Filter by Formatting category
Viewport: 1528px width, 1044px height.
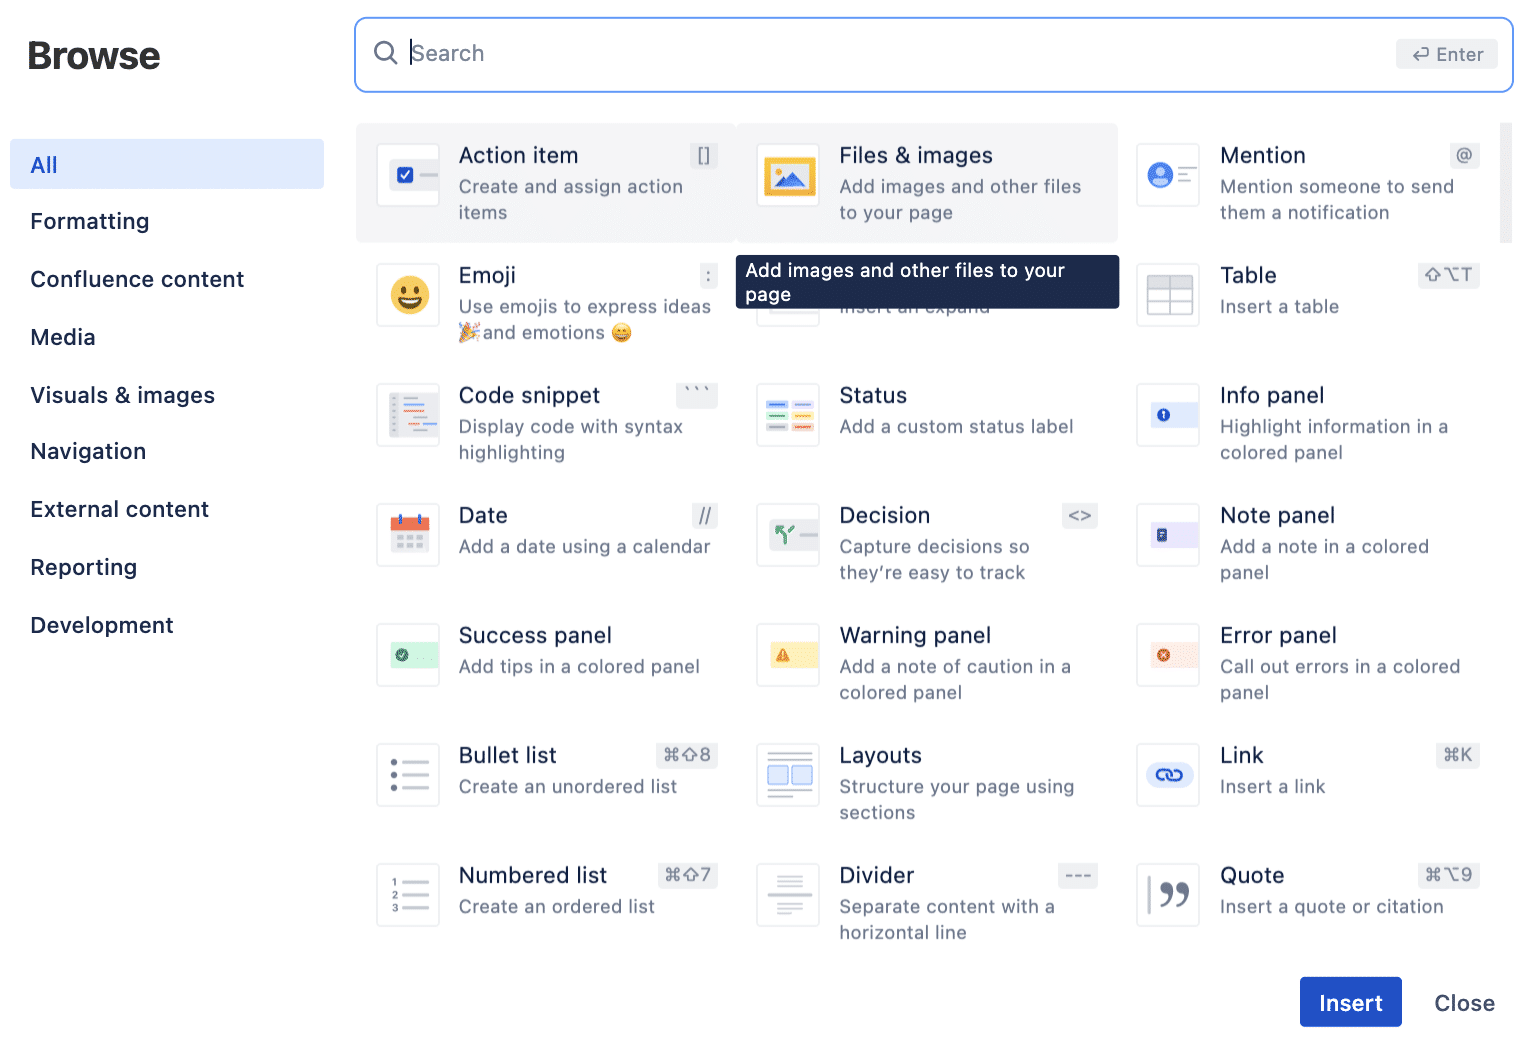(x=90, y=221)
